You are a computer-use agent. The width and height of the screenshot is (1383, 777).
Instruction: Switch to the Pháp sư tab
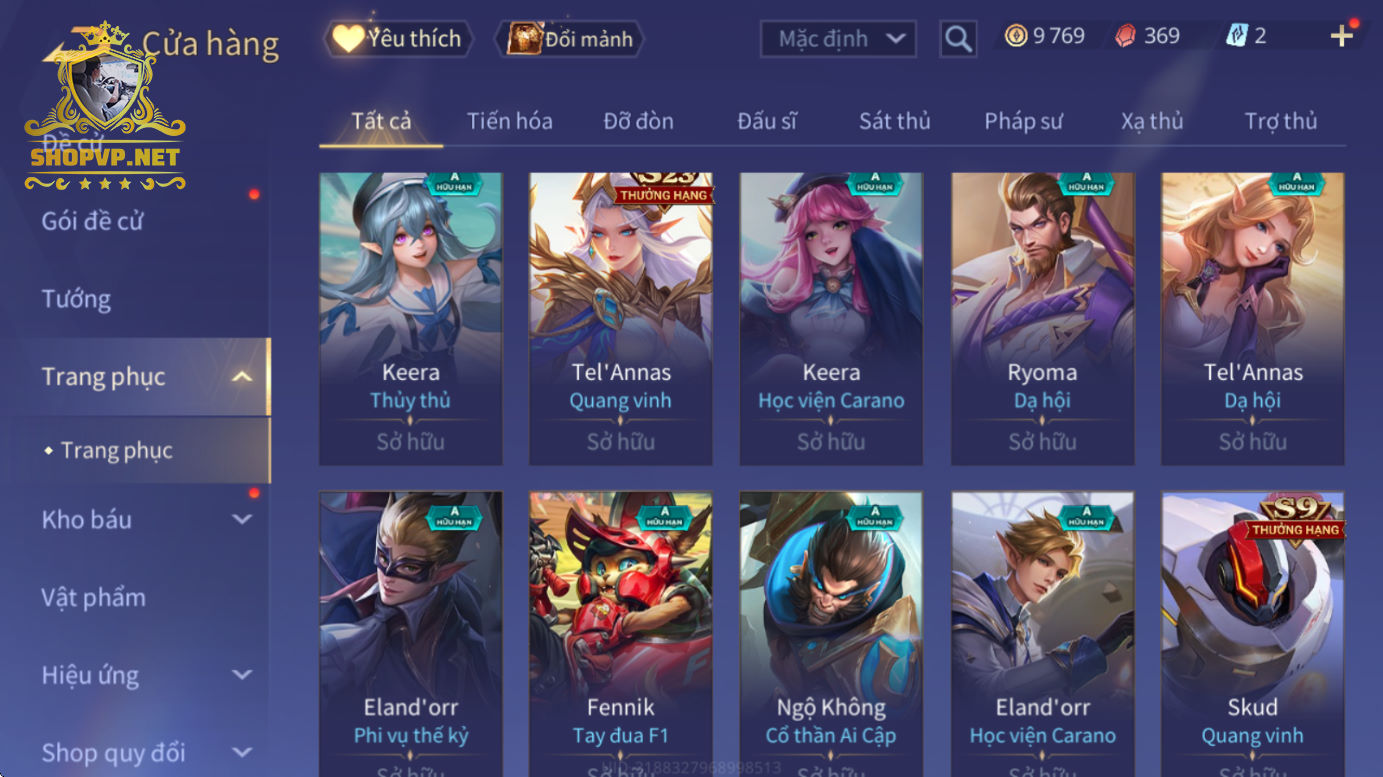point(1023,121)
